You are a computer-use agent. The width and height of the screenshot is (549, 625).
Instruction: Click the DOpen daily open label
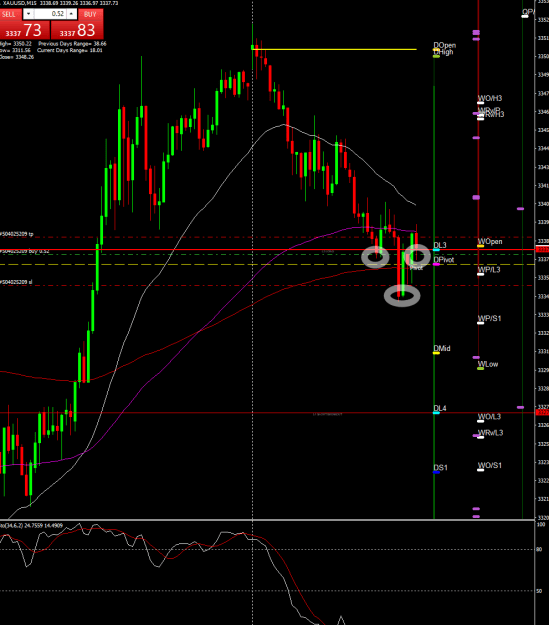pos(445,45)
